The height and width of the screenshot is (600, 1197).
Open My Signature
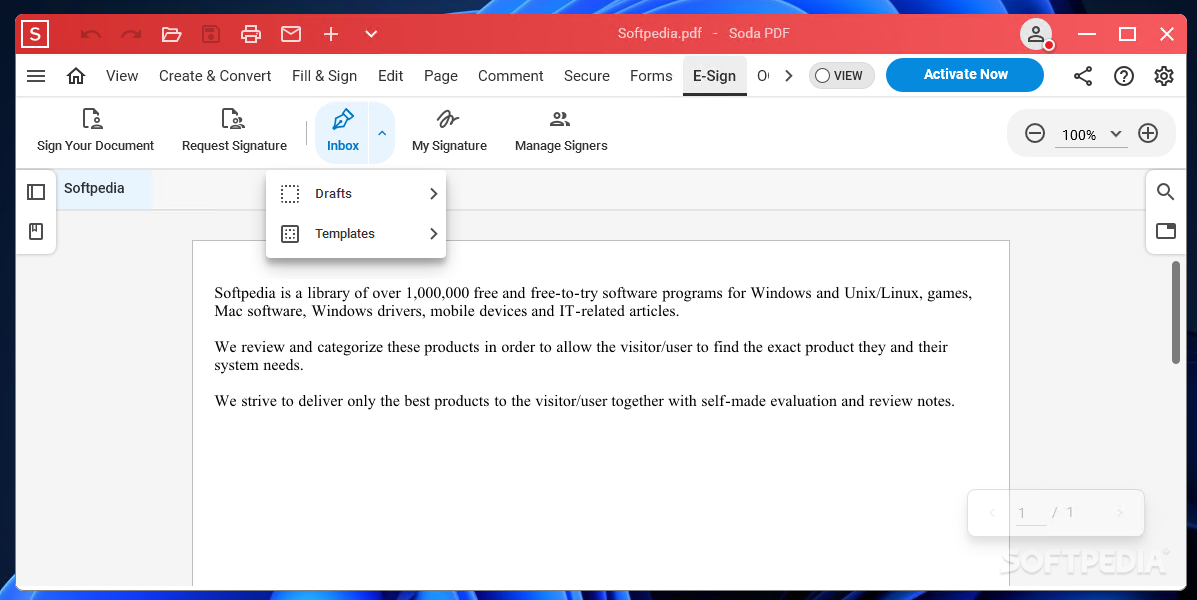449,131
